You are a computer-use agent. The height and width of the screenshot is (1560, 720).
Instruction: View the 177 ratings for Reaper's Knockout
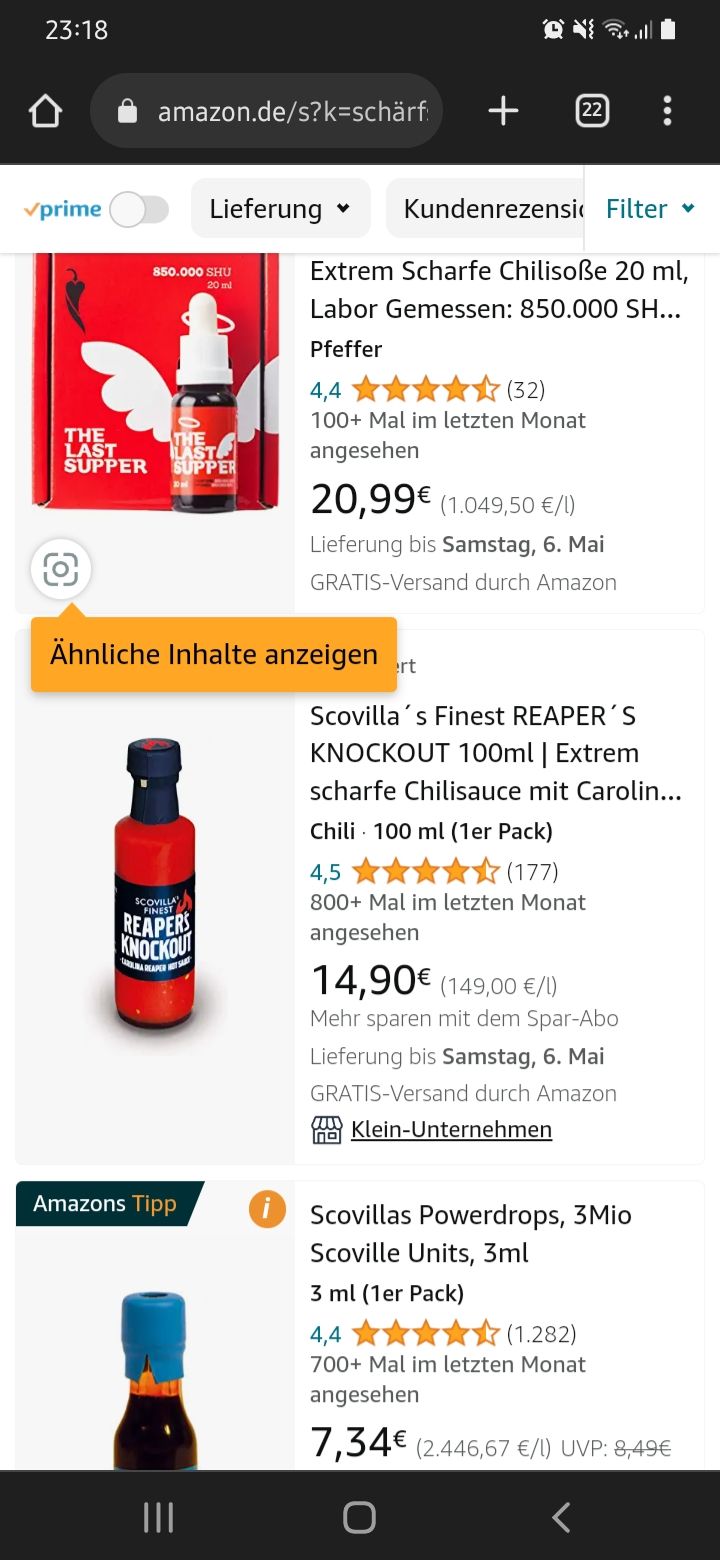[532, 872]
